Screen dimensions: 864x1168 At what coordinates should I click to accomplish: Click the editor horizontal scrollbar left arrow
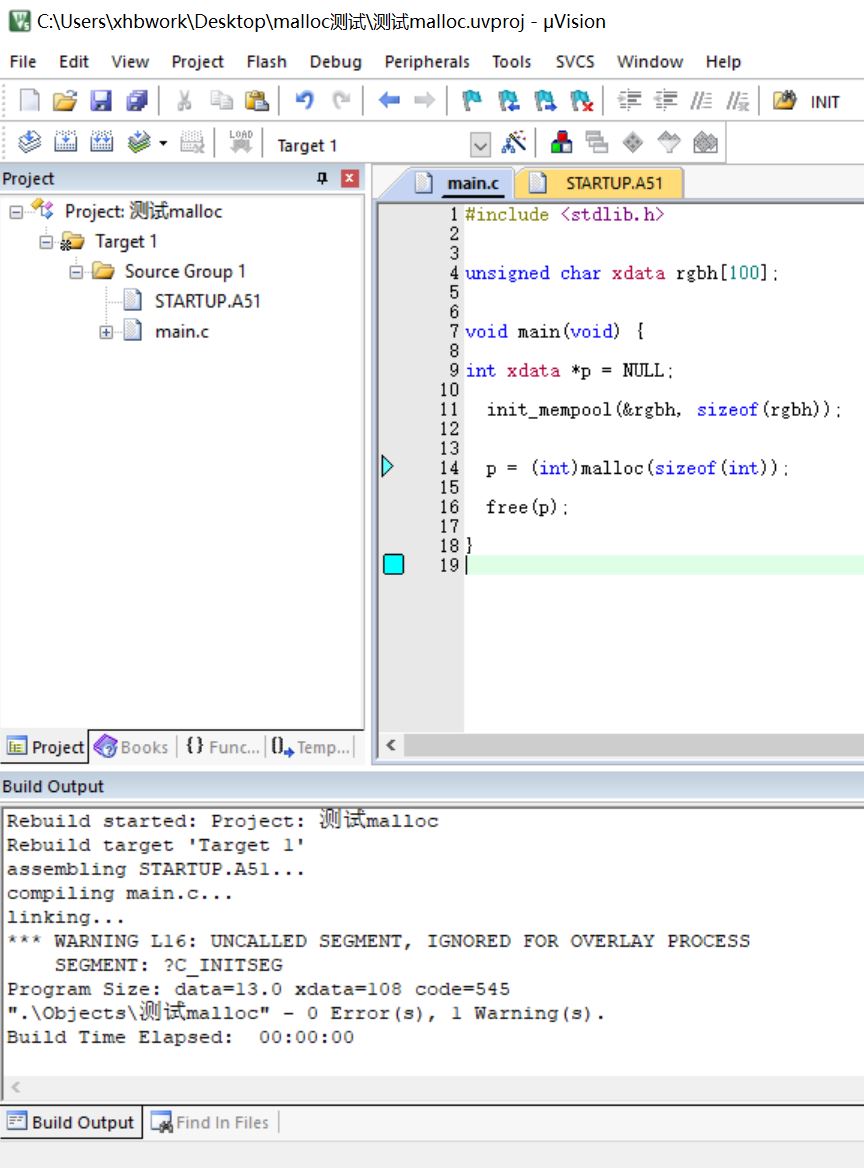coord(391,745)
